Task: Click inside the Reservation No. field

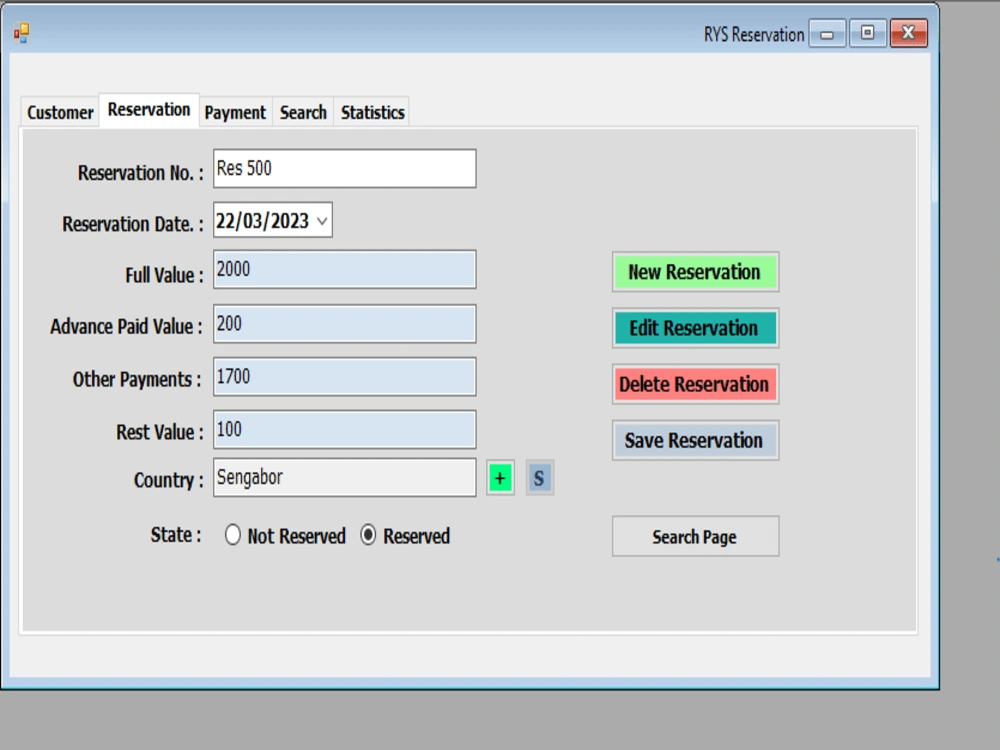Action: pyautogui.click(x=344, y=168)
